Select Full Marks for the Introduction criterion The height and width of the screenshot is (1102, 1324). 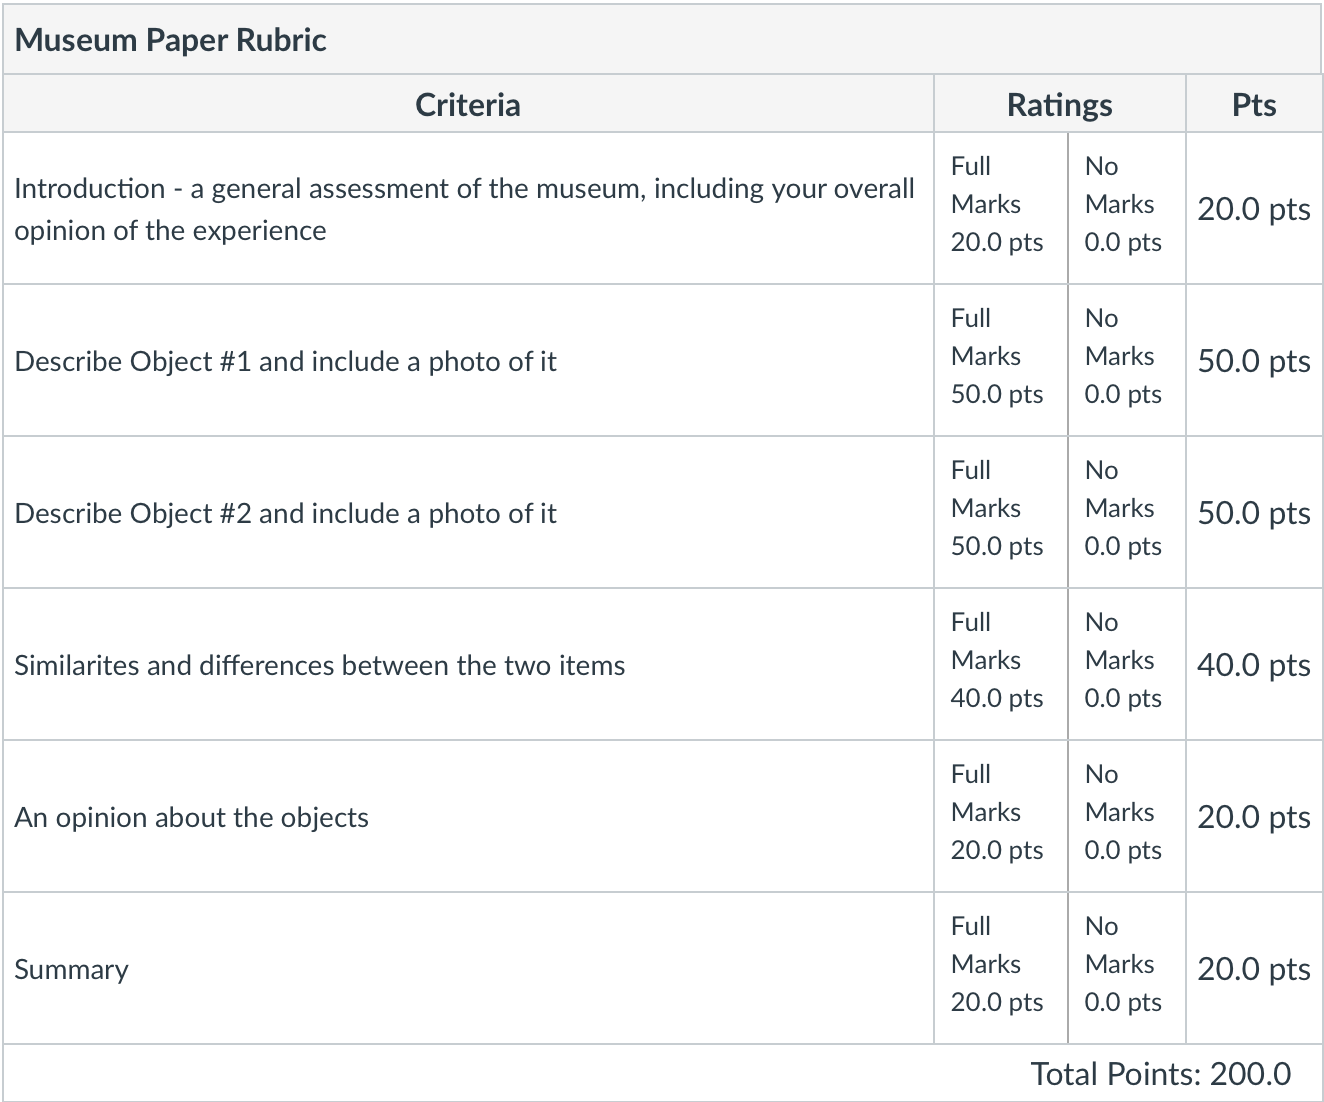(x=998, y=205)
